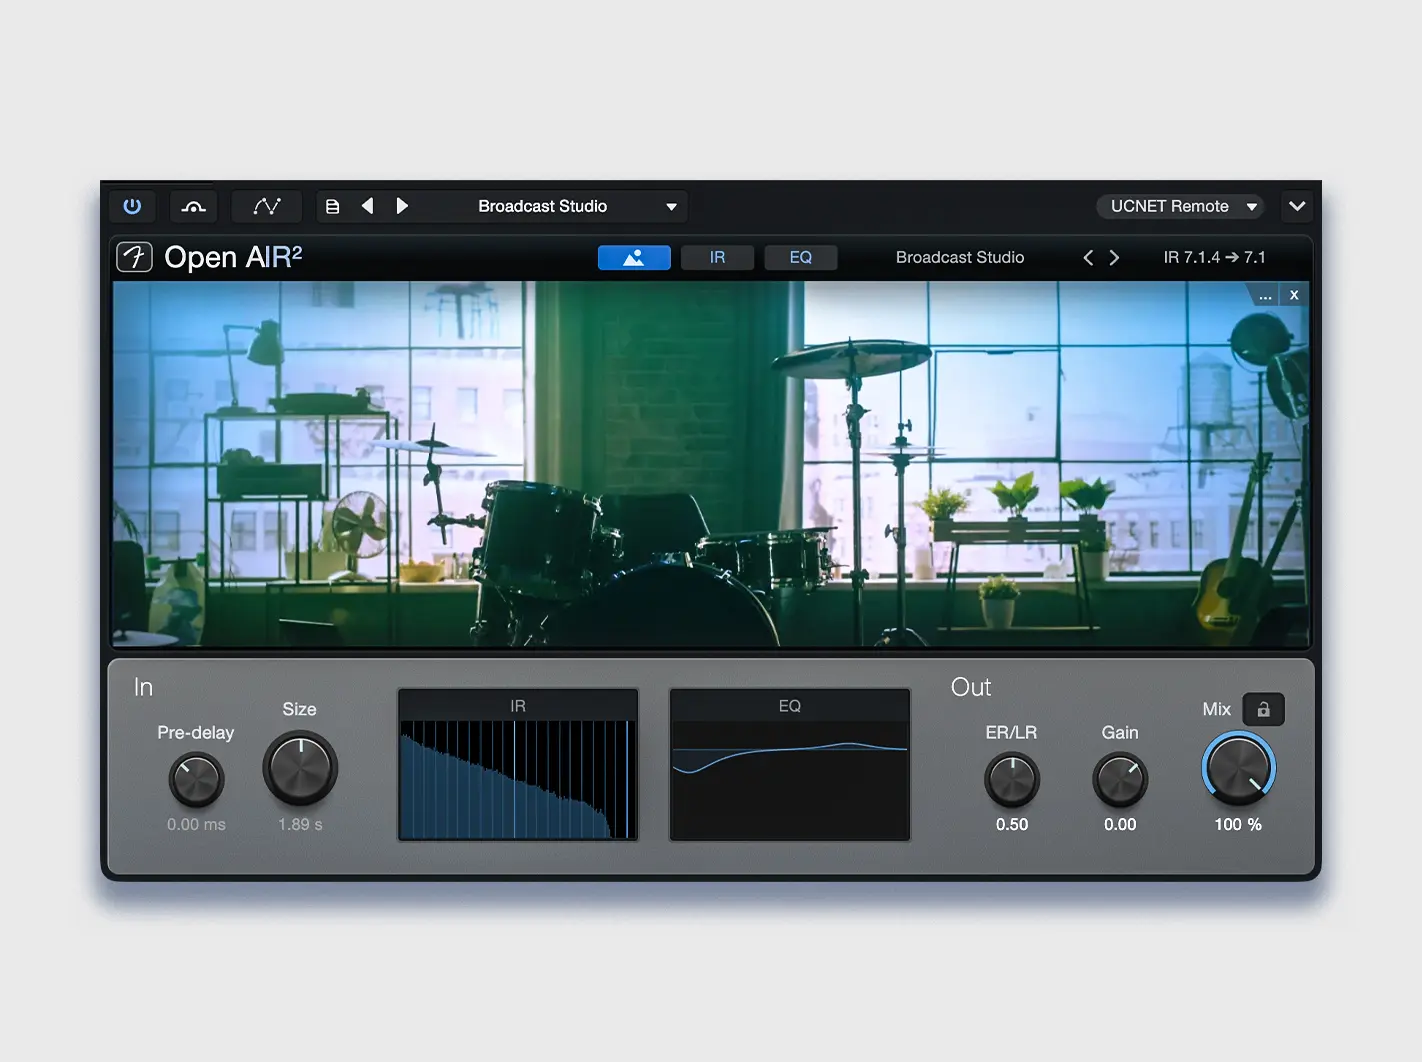The height and width of the screenshot is (1062, 1422).
Task: Click the sidechain arc icon in toolbar
Action: pyautogui.click(x=194, y=206)
